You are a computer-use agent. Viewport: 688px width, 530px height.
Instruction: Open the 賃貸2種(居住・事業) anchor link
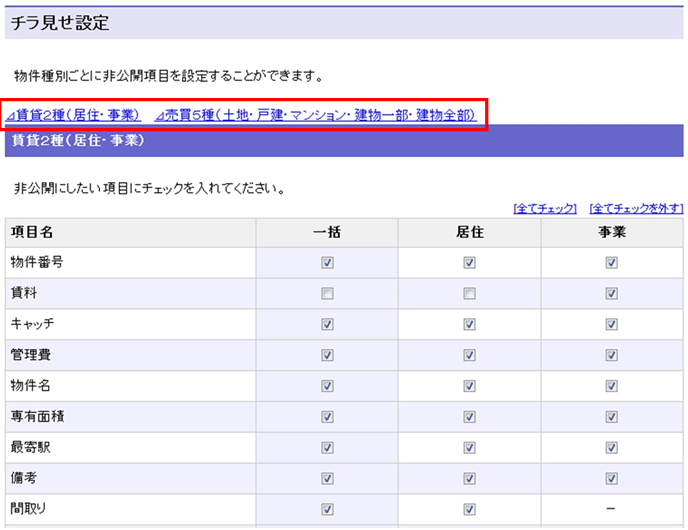pyautogui.click(x=73, y=115)
